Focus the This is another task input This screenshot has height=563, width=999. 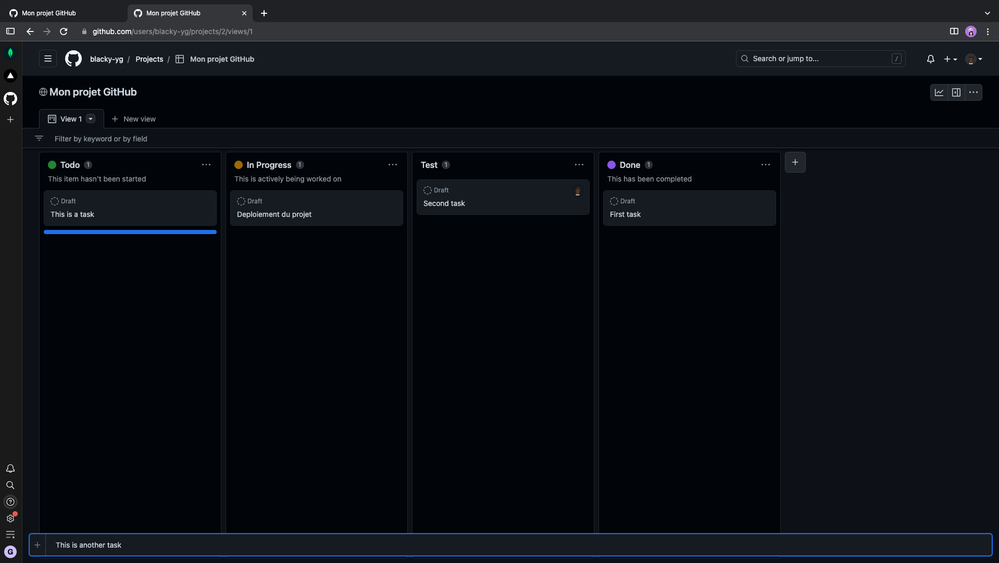pyautogui.click(x=519, y=545)
